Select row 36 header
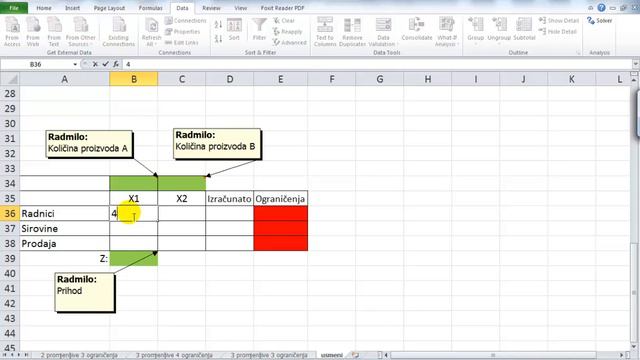 click(x=10, y=213)
